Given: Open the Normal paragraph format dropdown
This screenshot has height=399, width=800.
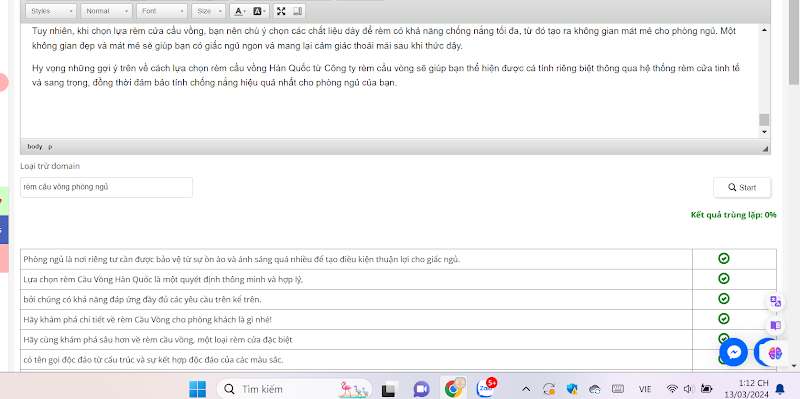Looking at the screenshot, I should tap(106, 11).
